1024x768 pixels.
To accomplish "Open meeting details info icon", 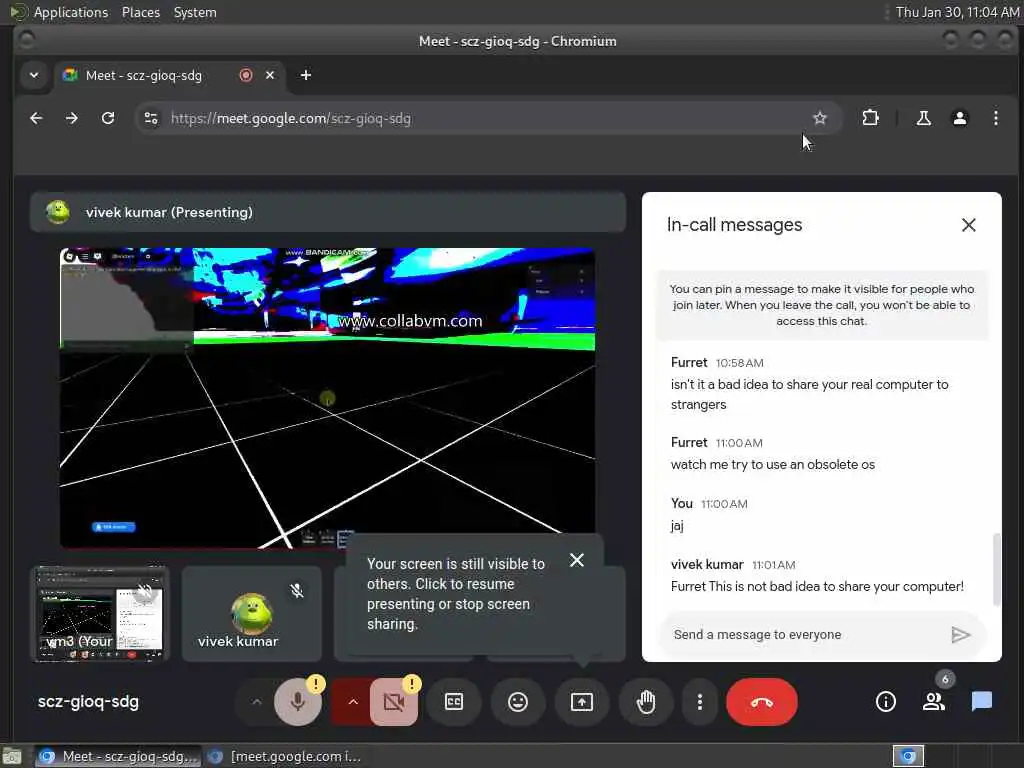I will coord(886,702).
